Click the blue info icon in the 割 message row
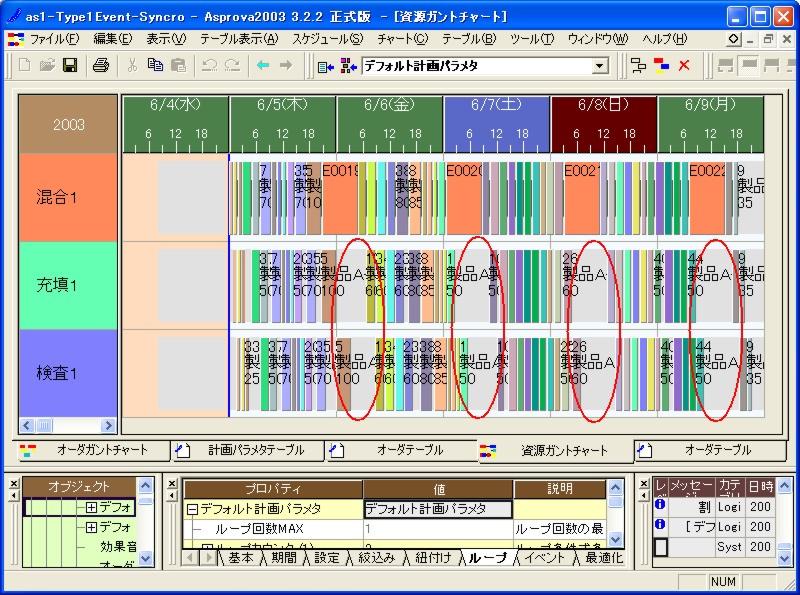The image size is (800, 595). (x=660, y=505)
